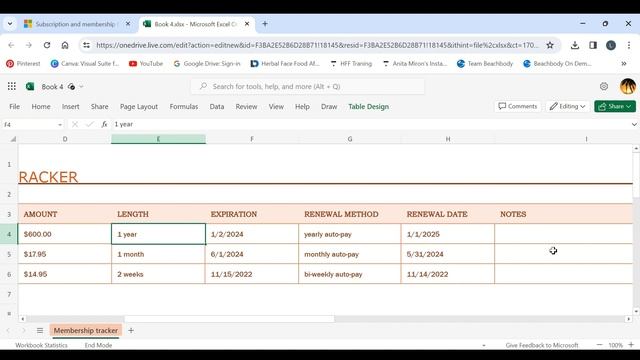Open the Chrome three-dot menu
The image size is (640, 360).
coord(629,45)
